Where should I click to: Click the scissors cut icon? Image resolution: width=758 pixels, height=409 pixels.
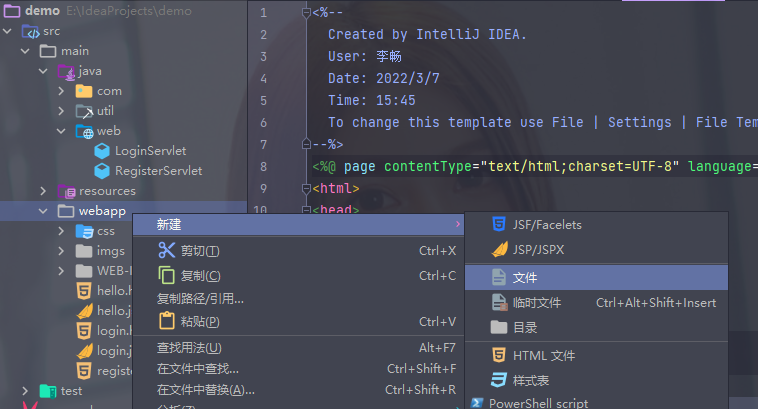tap(166, 250)
